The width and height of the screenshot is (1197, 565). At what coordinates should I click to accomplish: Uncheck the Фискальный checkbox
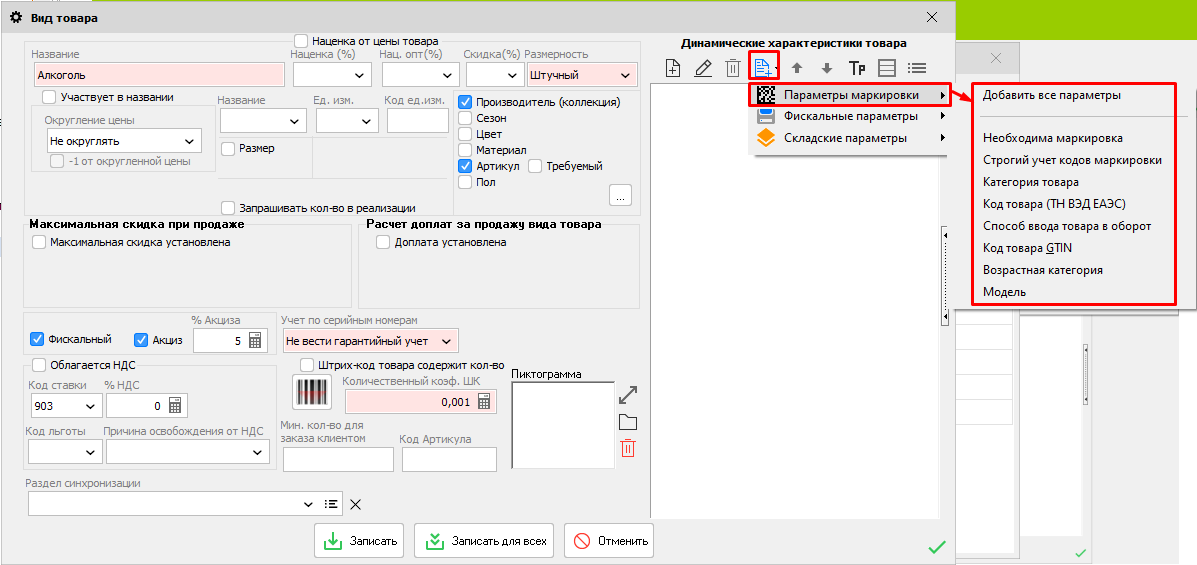point(38,339)
